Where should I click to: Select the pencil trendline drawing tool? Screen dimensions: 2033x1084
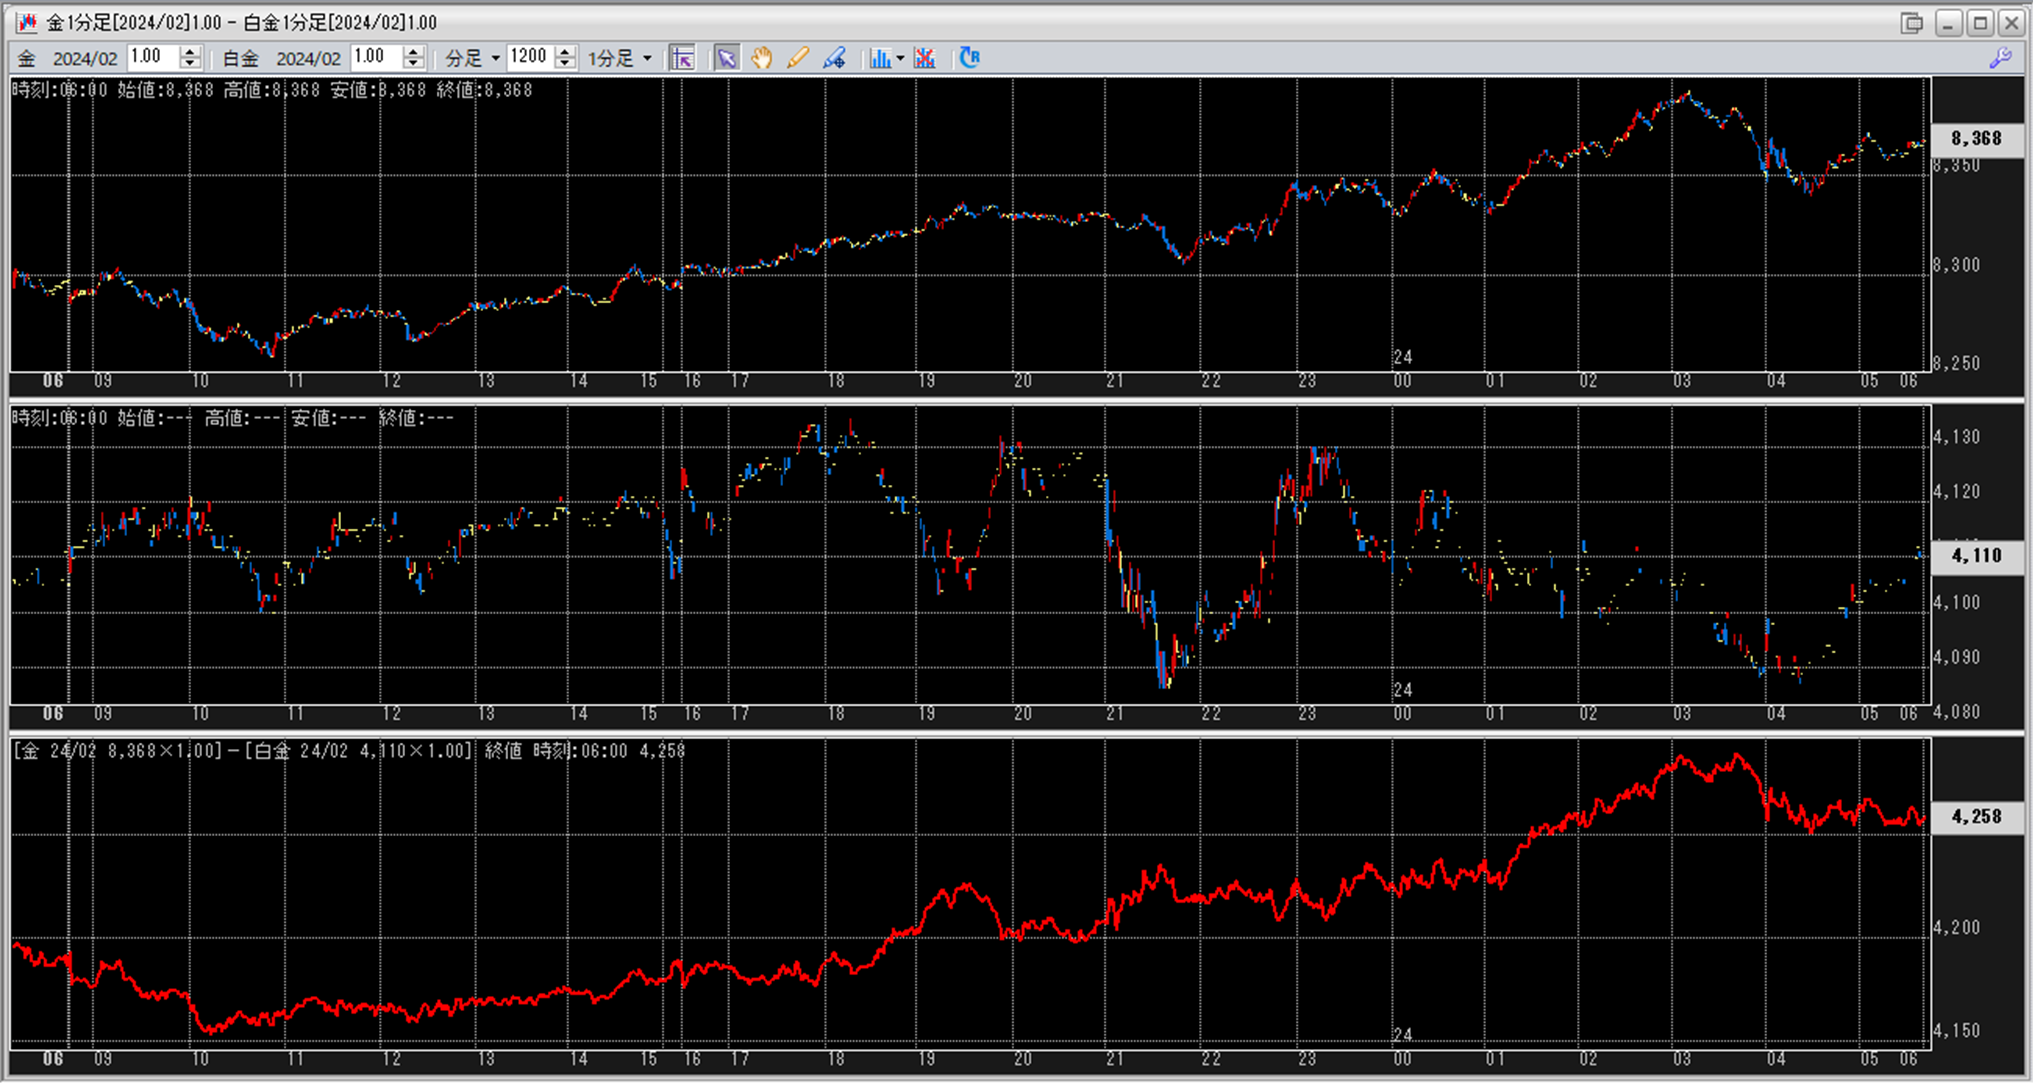tap(797, 58)
